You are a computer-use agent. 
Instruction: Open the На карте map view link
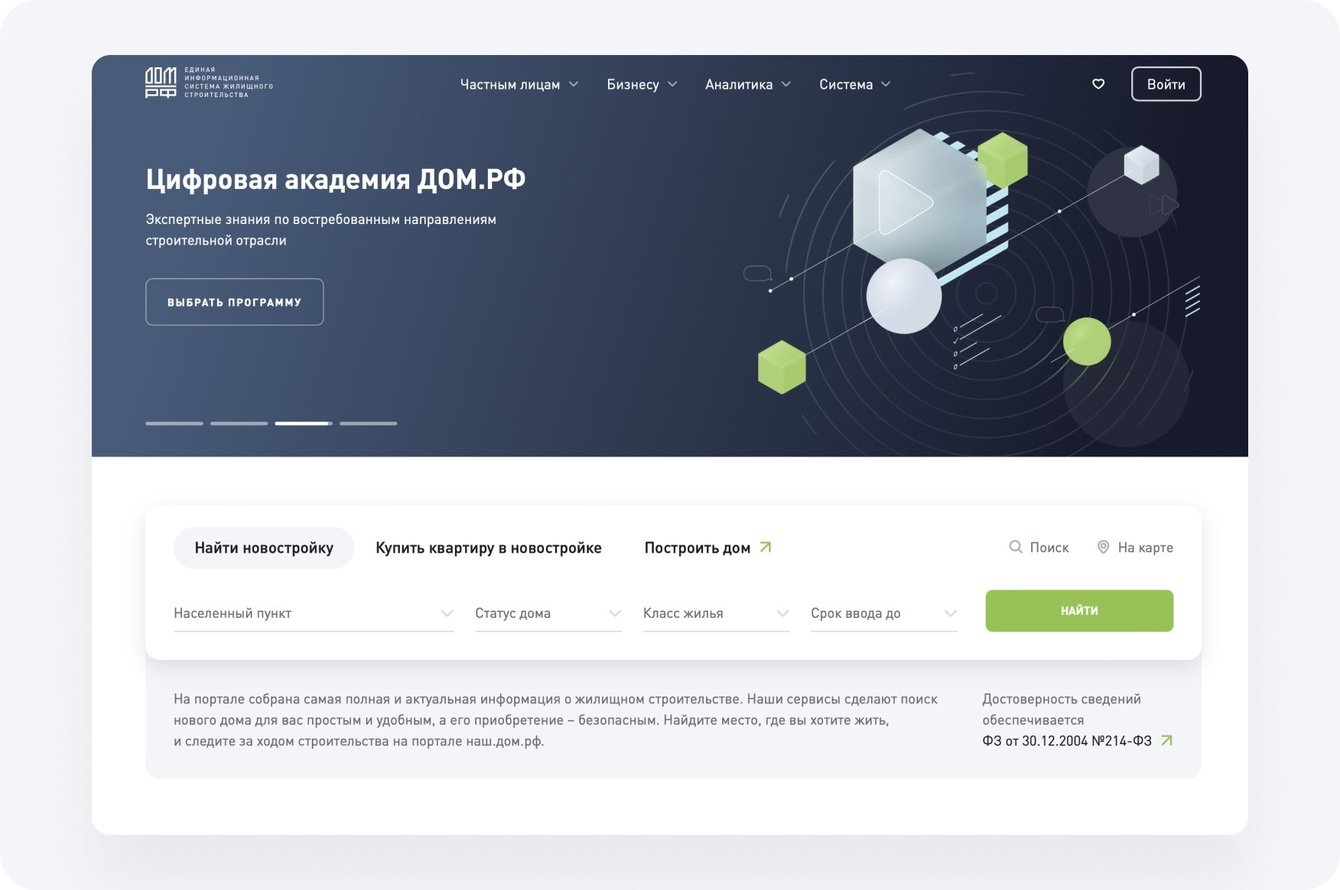point(1135,548)
